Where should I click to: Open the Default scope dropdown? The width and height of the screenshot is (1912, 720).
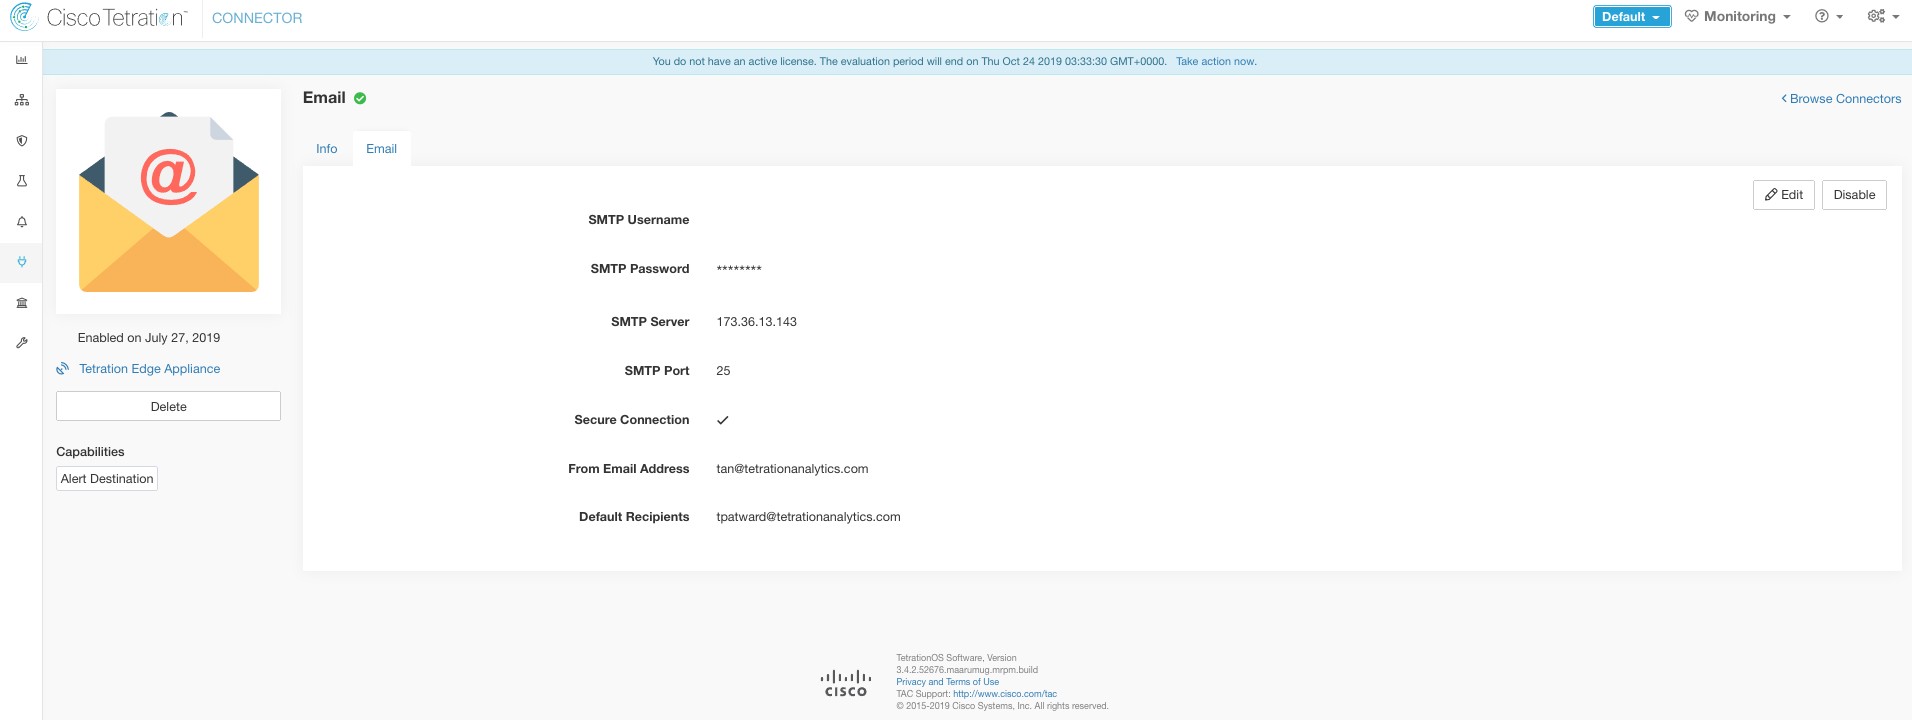(x=1631, y=17)
